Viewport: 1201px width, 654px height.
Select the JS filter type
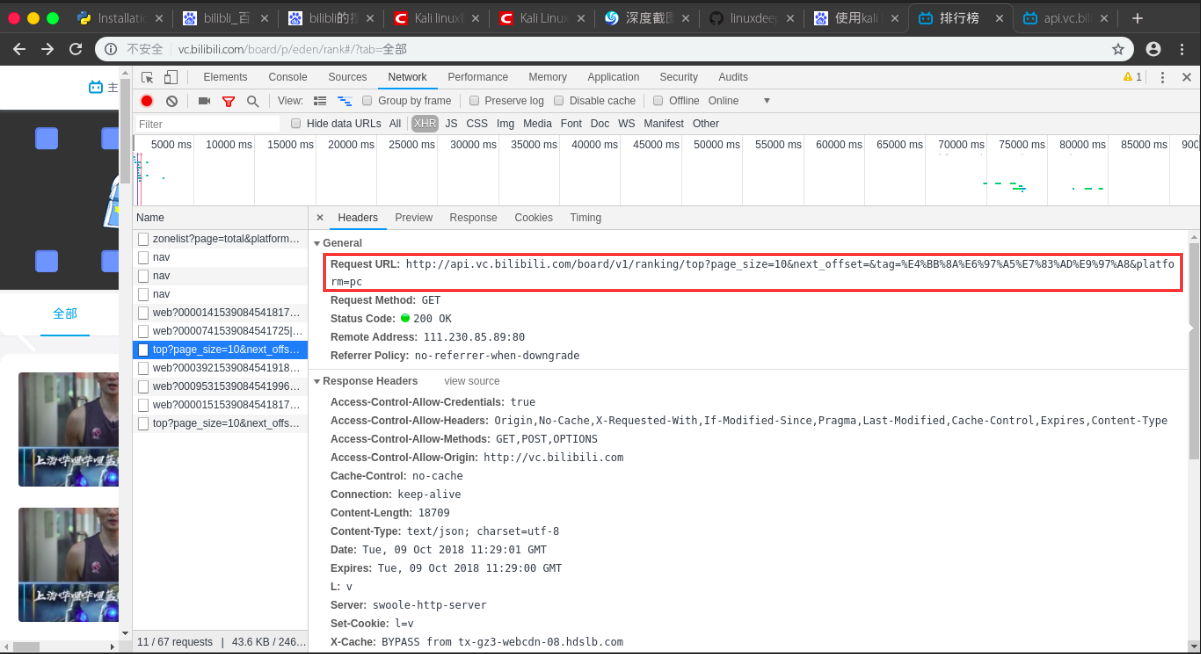451,124
